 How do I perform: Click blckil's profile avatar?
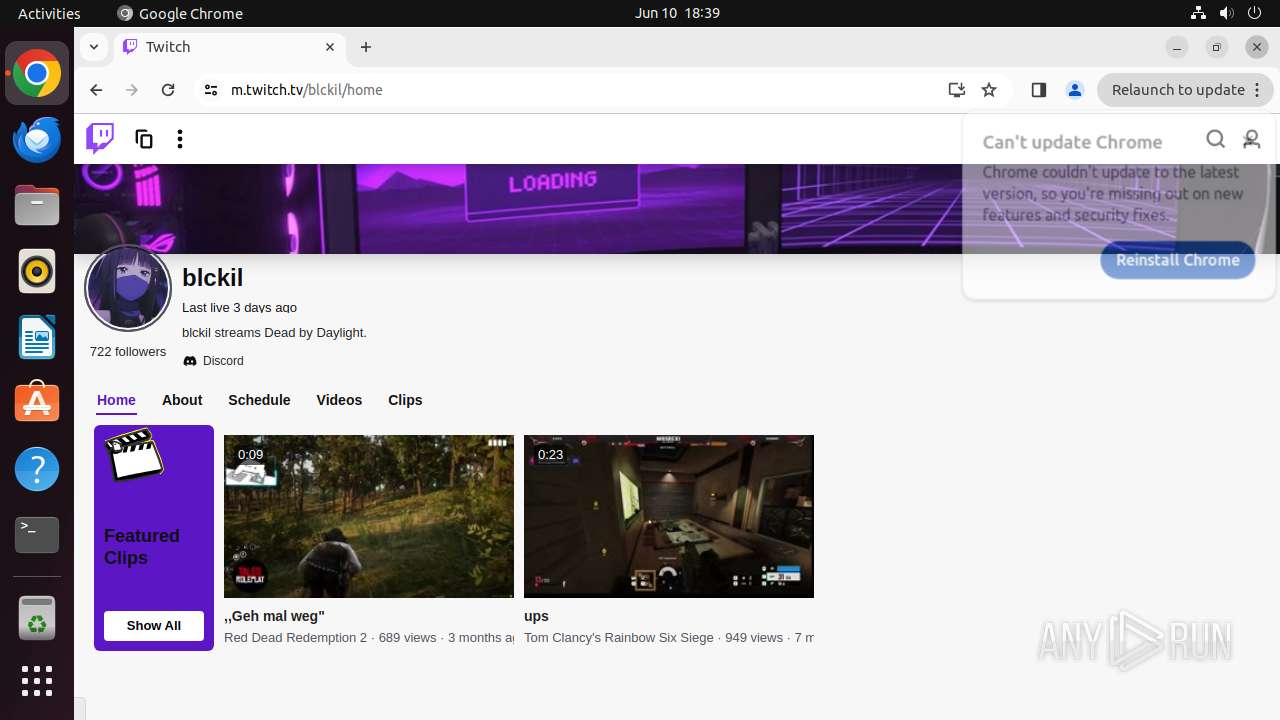click(128, 288)
